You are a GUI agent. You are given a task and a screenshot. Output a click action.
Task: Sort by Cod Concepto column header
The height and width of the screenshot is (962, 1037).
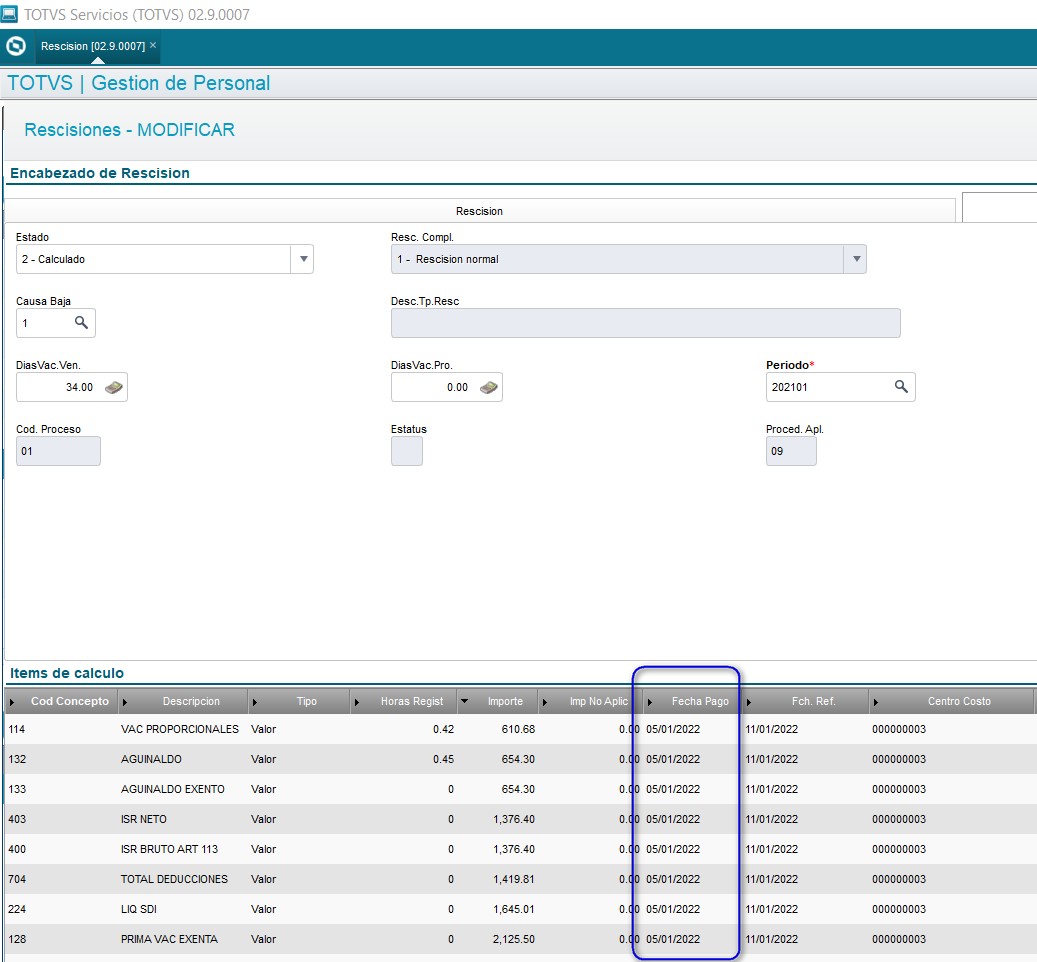pos(69,701)
